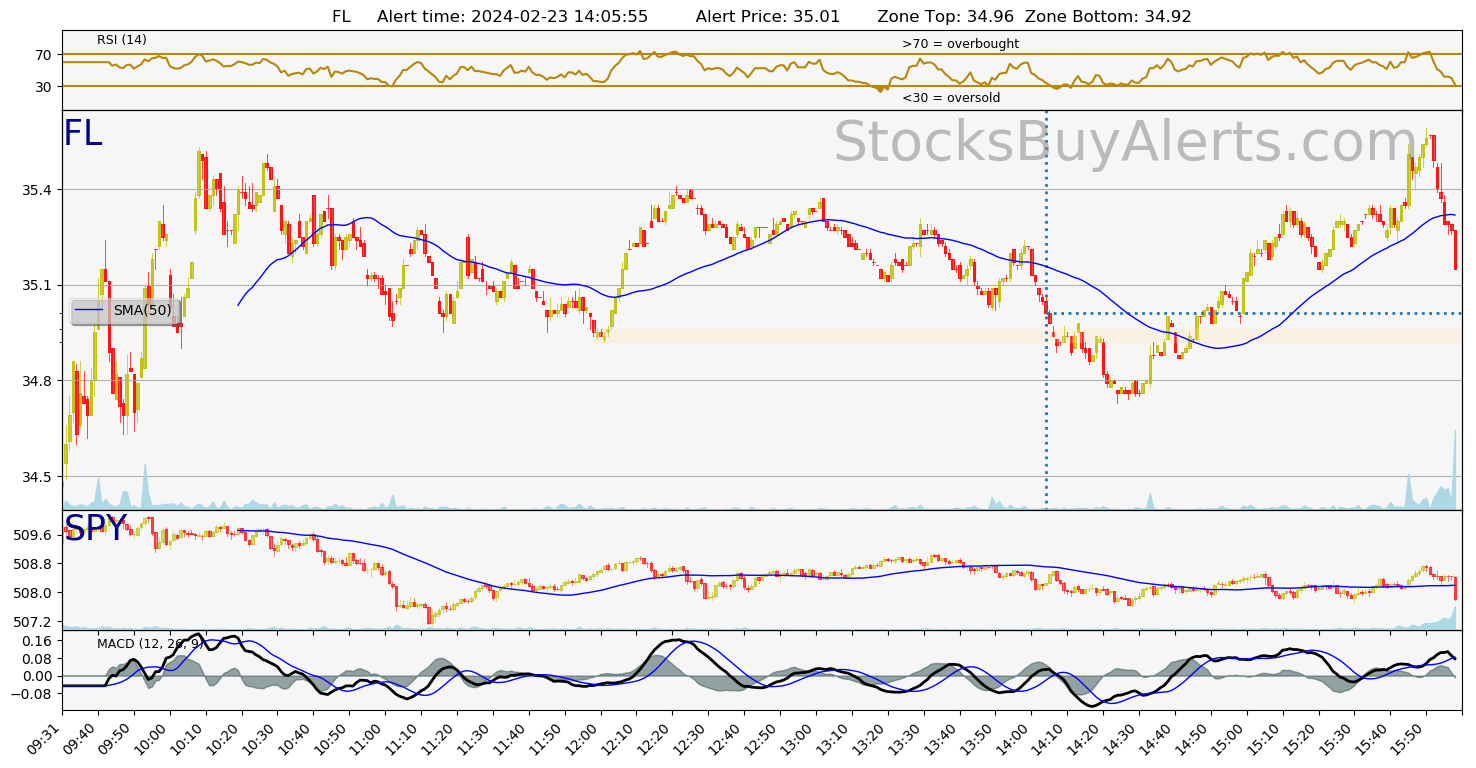Click the 507.2 SPY axis label

pyautogui.click(x=32, y=621)
